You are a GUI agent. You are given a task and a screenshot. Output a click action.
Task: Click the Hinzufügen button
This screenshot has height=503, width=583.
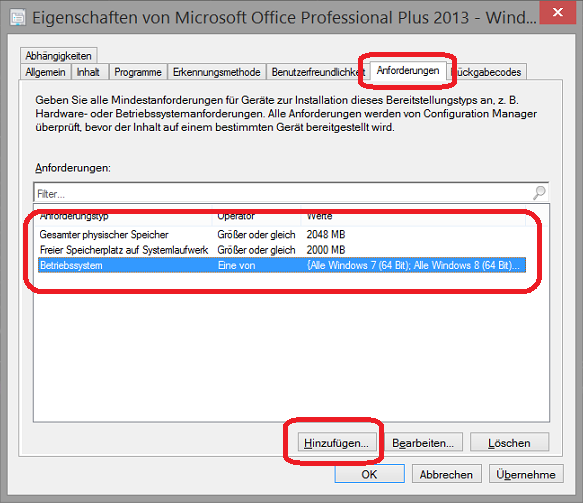click(337, 443)
